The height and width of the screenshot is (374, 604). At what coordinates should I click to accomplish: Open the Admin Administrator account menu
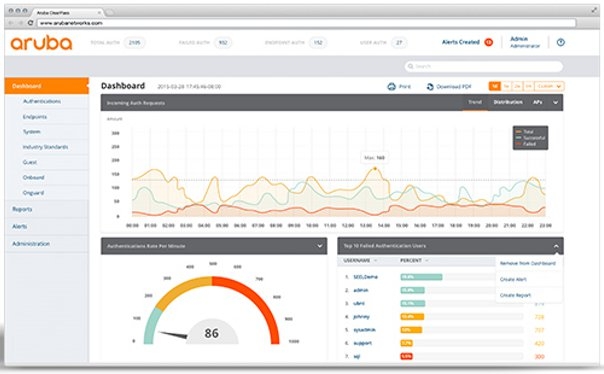click(525, 42)
